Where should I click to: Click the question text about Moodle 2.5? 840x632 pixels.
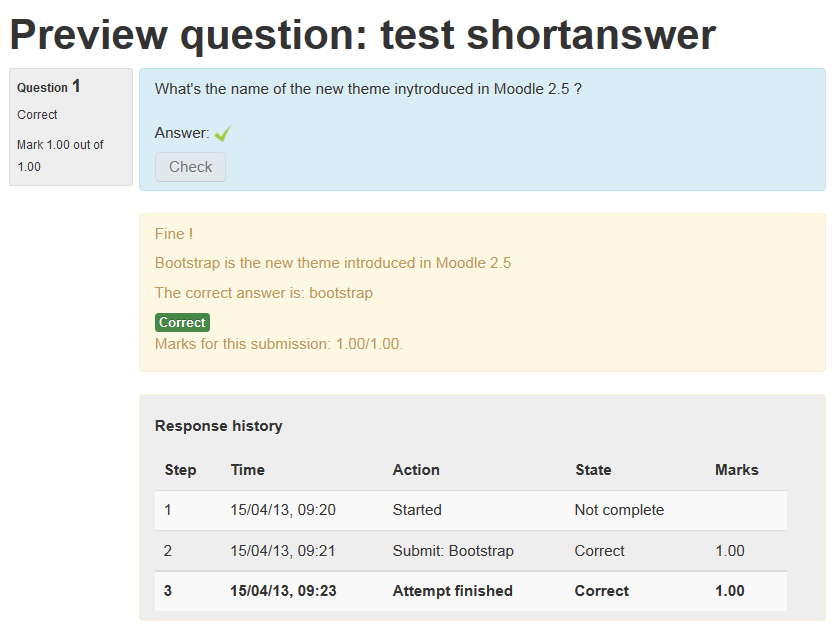coord(368,89)
